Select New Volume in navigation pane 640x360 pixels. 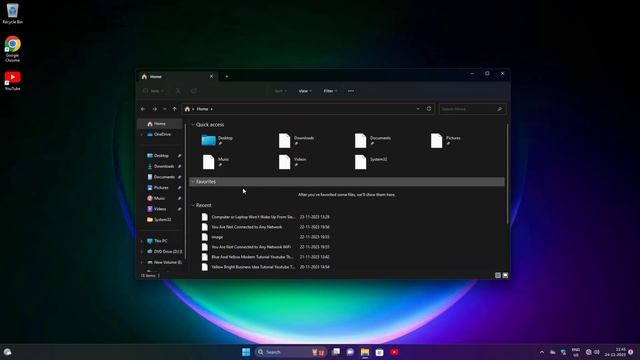click(164, 262)
